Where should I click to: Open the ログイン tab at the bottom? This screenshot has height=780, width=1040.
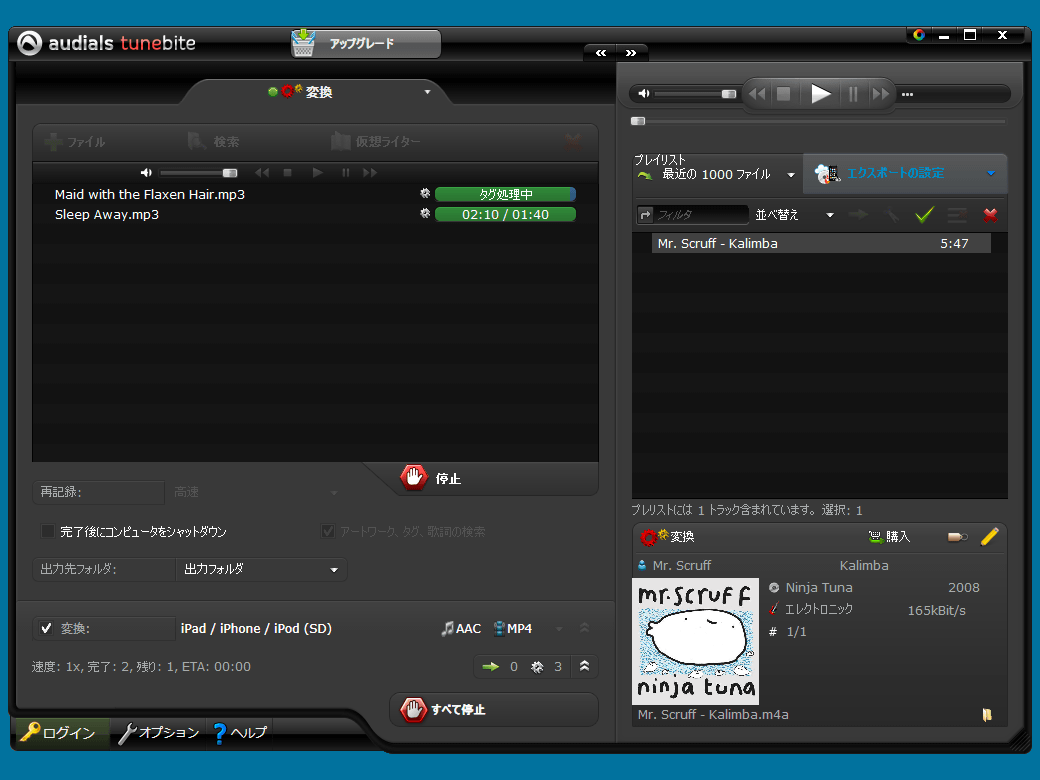[60, 733]
